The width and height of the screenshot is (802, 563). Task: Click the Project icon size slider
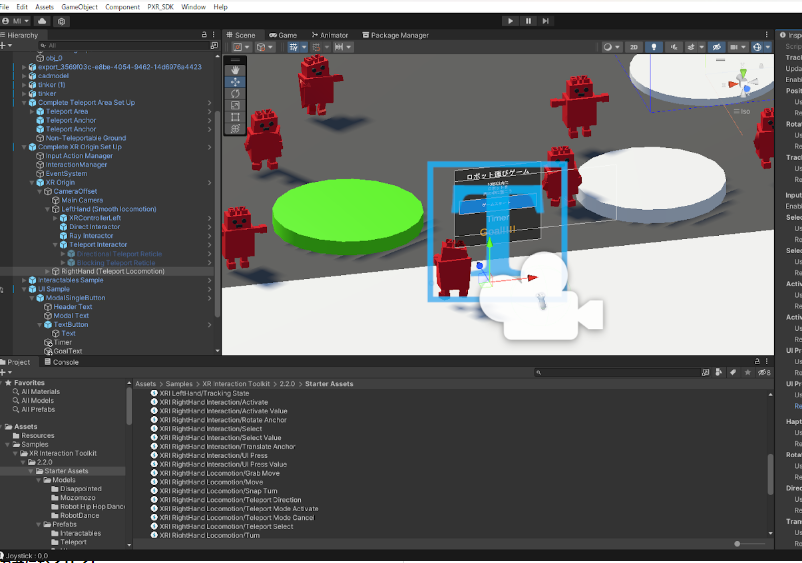737,543
